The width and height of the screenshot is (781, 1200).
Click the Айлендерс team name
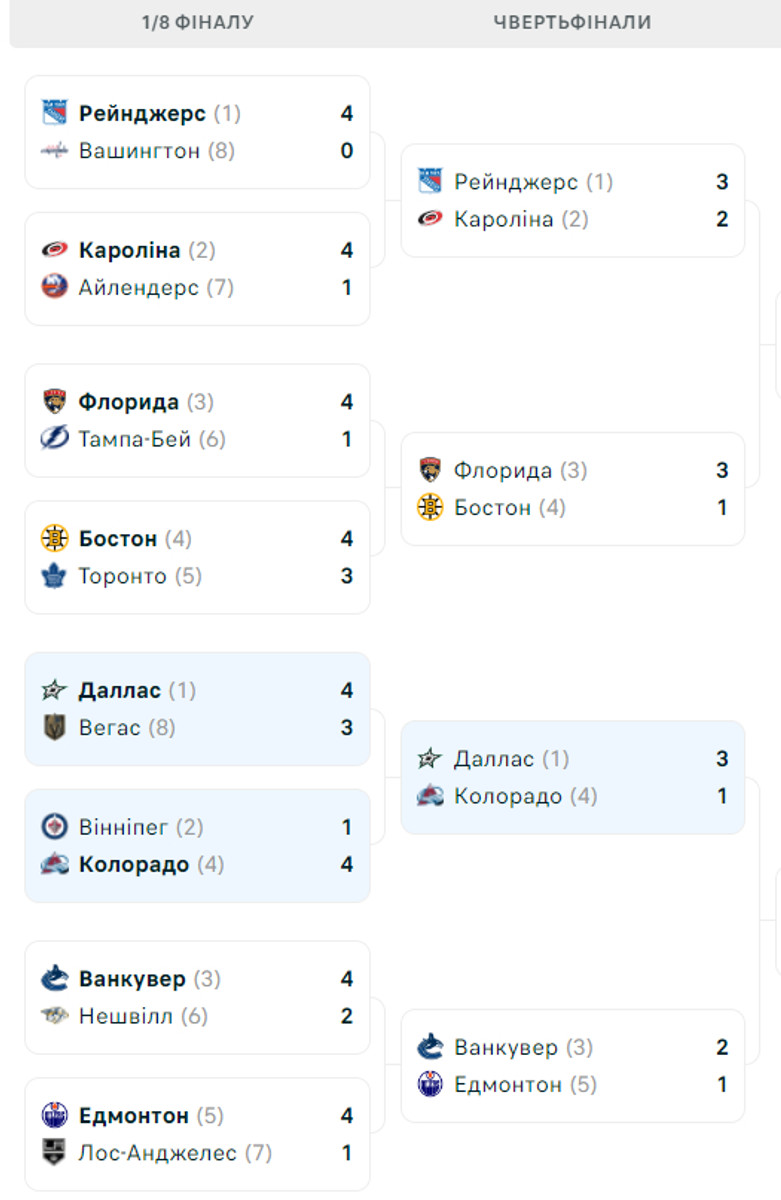(x=139, y=288)
